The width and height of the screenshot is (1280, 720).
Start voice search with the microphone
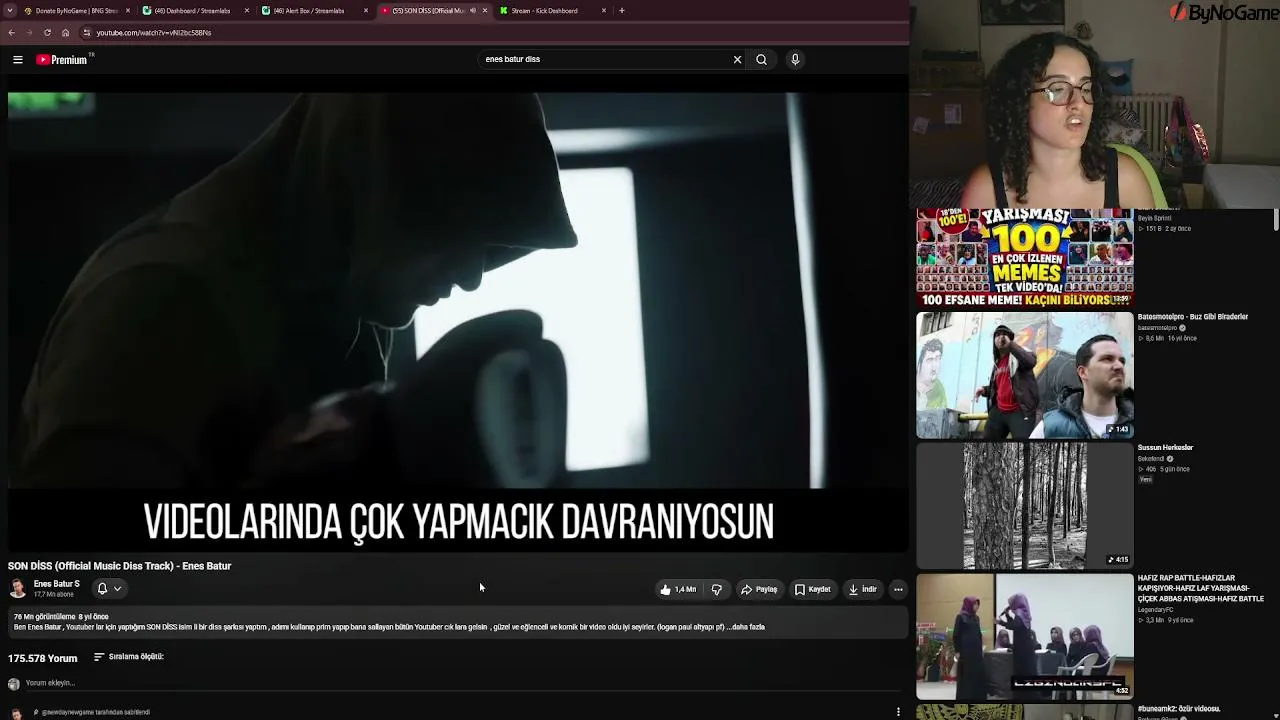(x=795, y=60)
